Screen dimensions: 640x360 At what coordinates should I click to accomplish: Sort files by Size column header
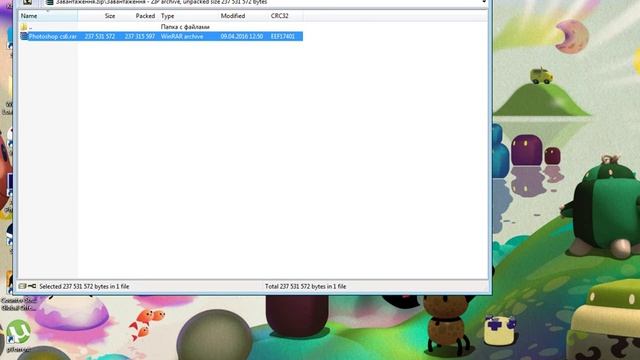click(98, 16)
